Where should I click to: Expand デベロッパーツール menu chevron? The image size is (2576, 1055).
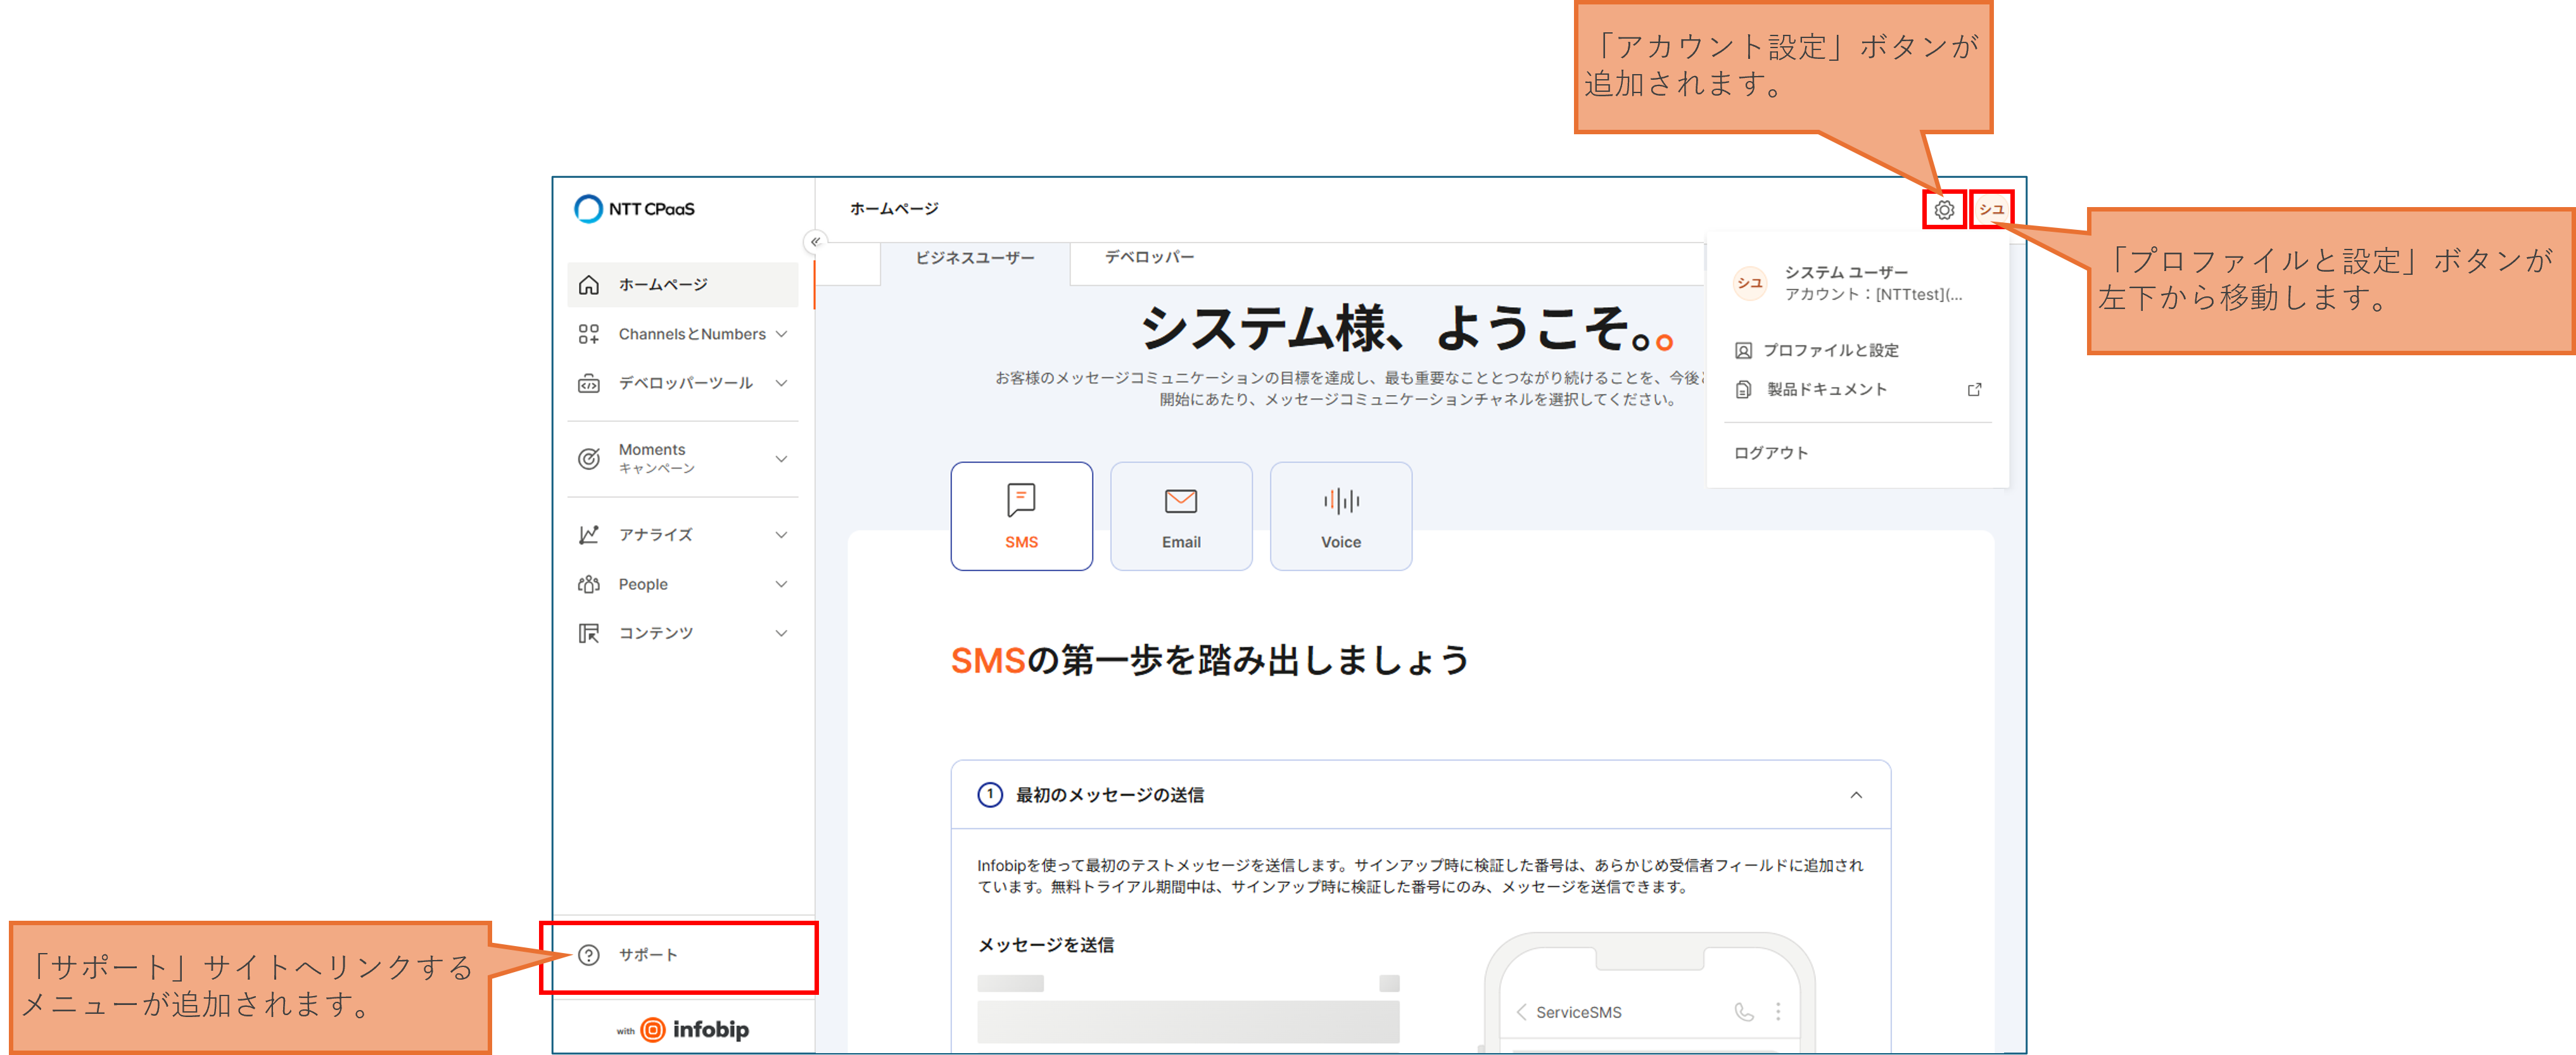coord(781,383)
